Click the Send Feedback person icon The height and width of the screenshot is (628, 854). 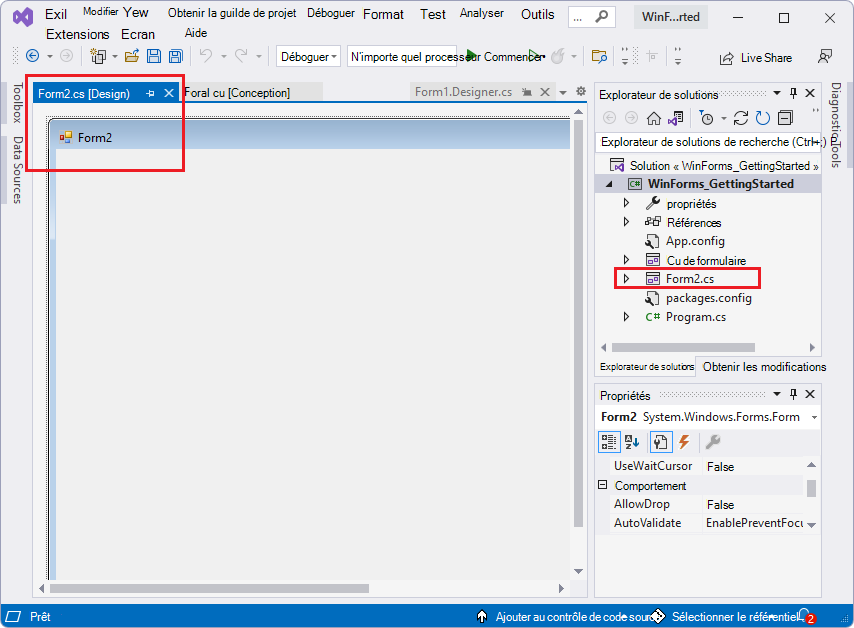[x=825, y=56]
